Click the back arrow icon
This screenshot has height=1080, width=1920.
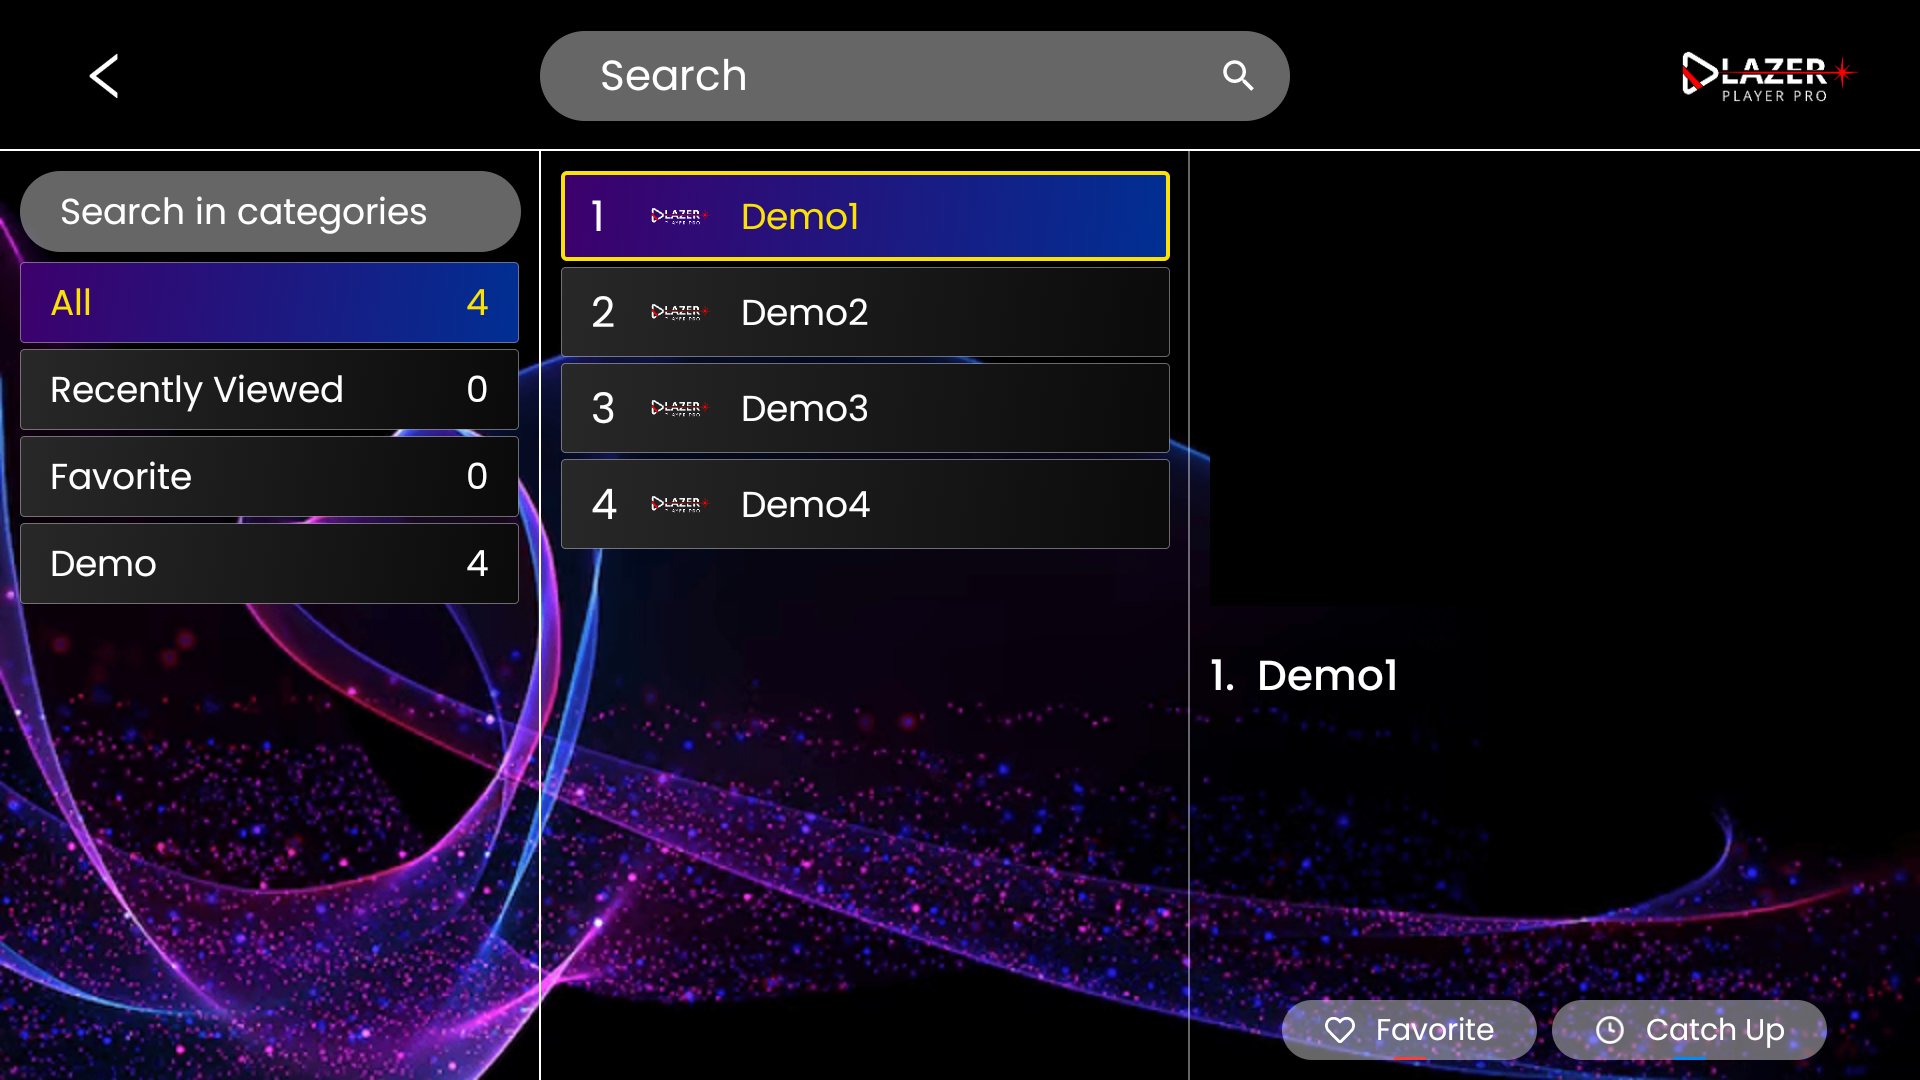pyautogui.click(x=104, y=76)
